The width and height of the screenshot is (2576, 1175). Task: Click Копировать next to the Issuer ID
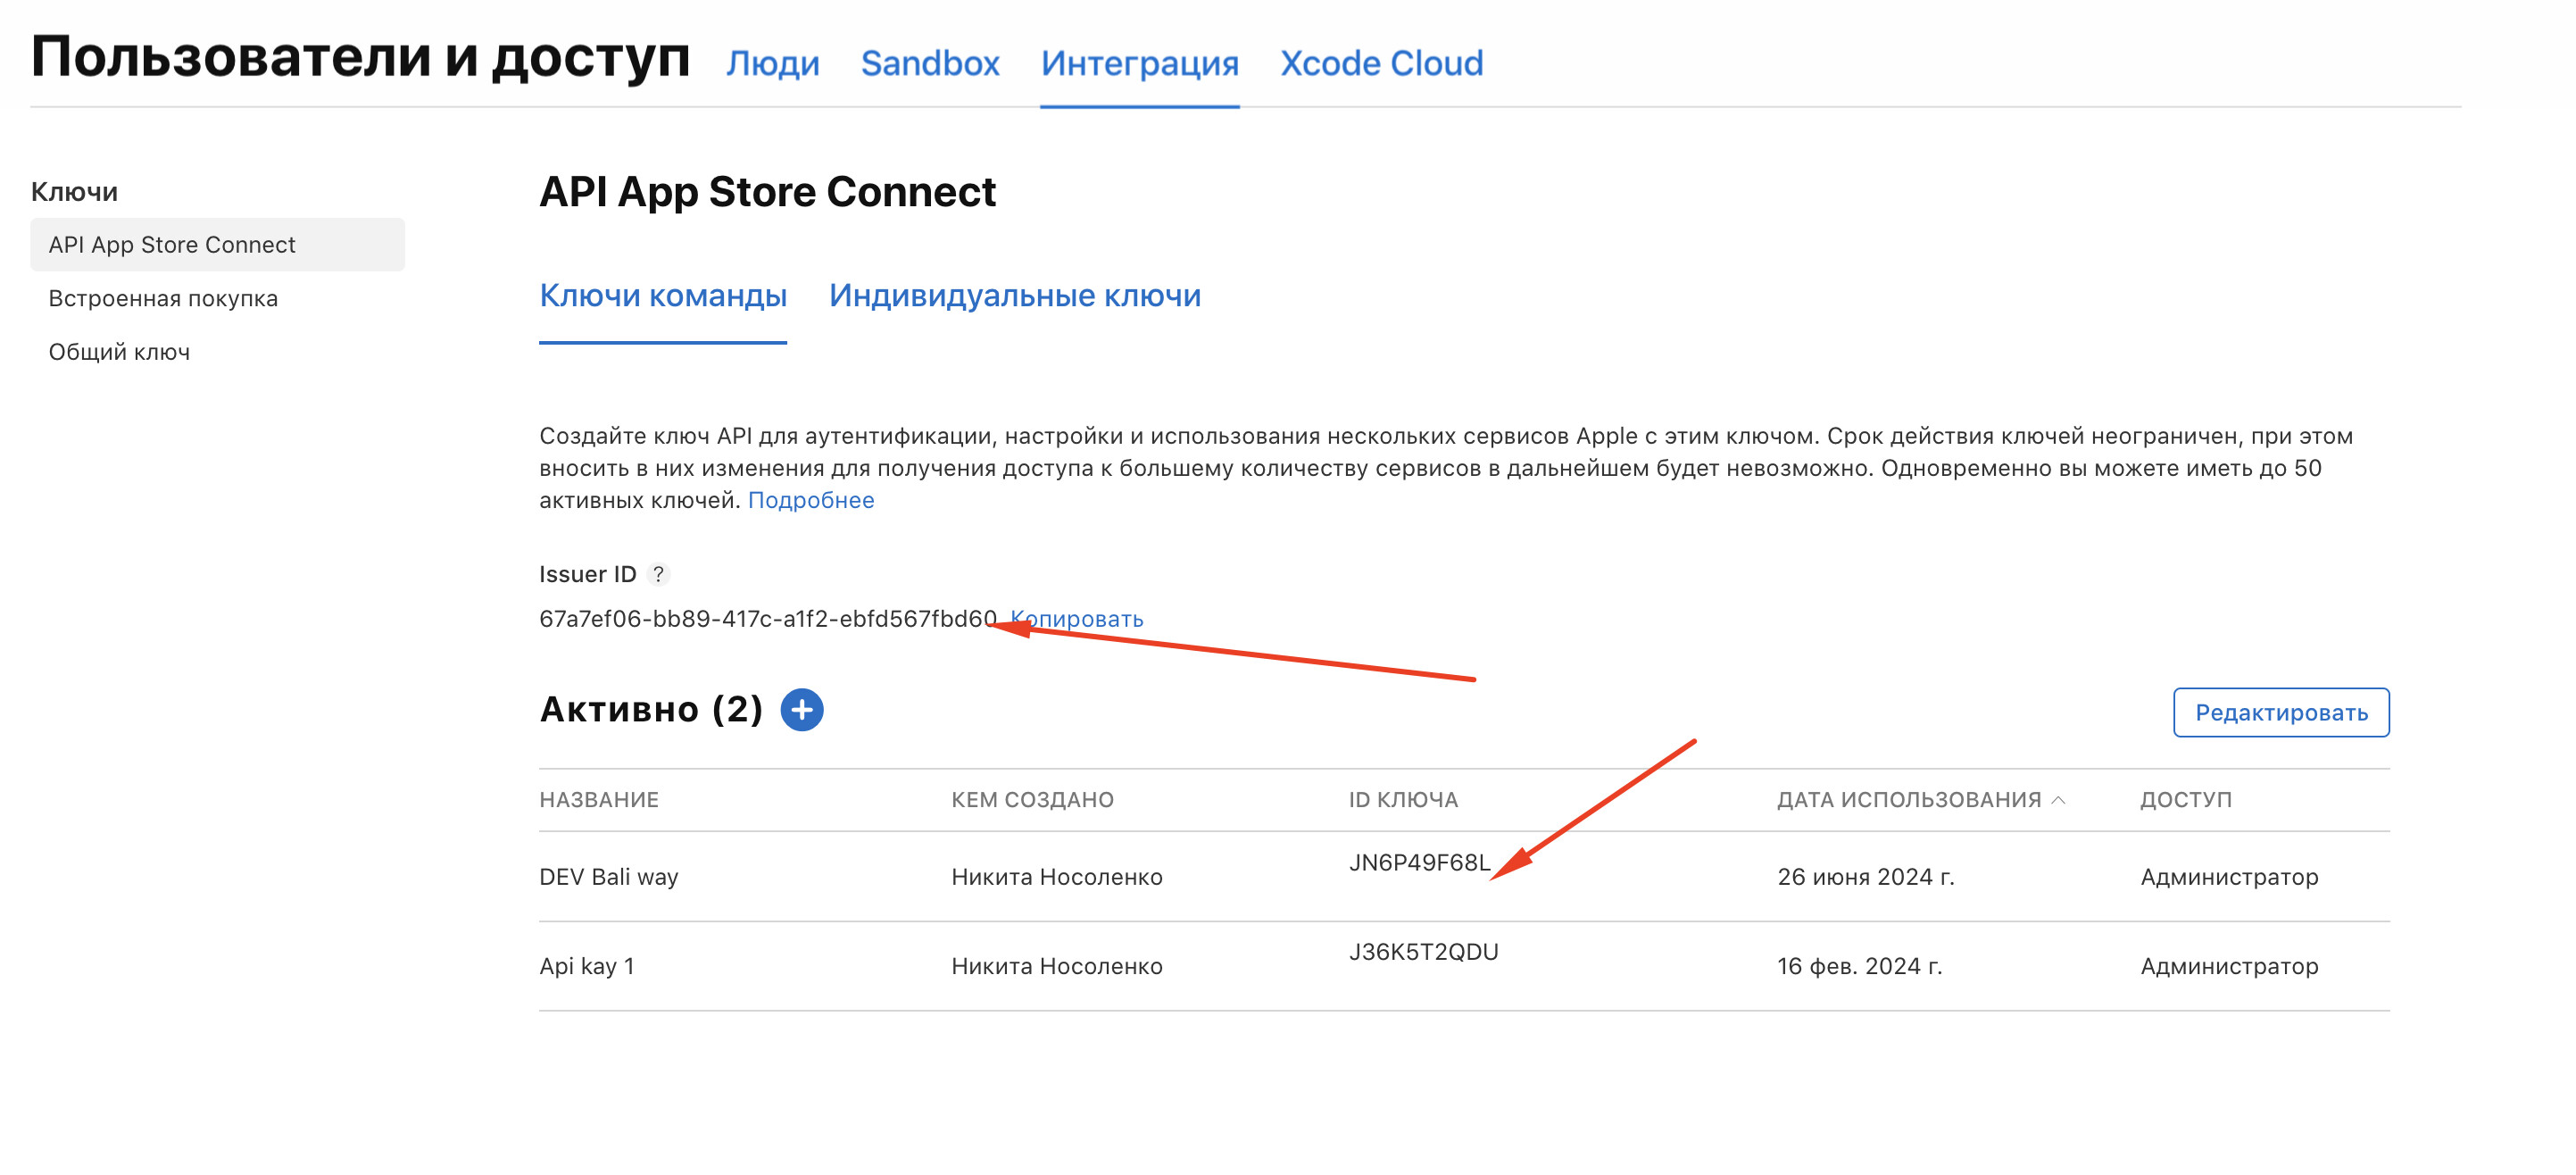1076,619
